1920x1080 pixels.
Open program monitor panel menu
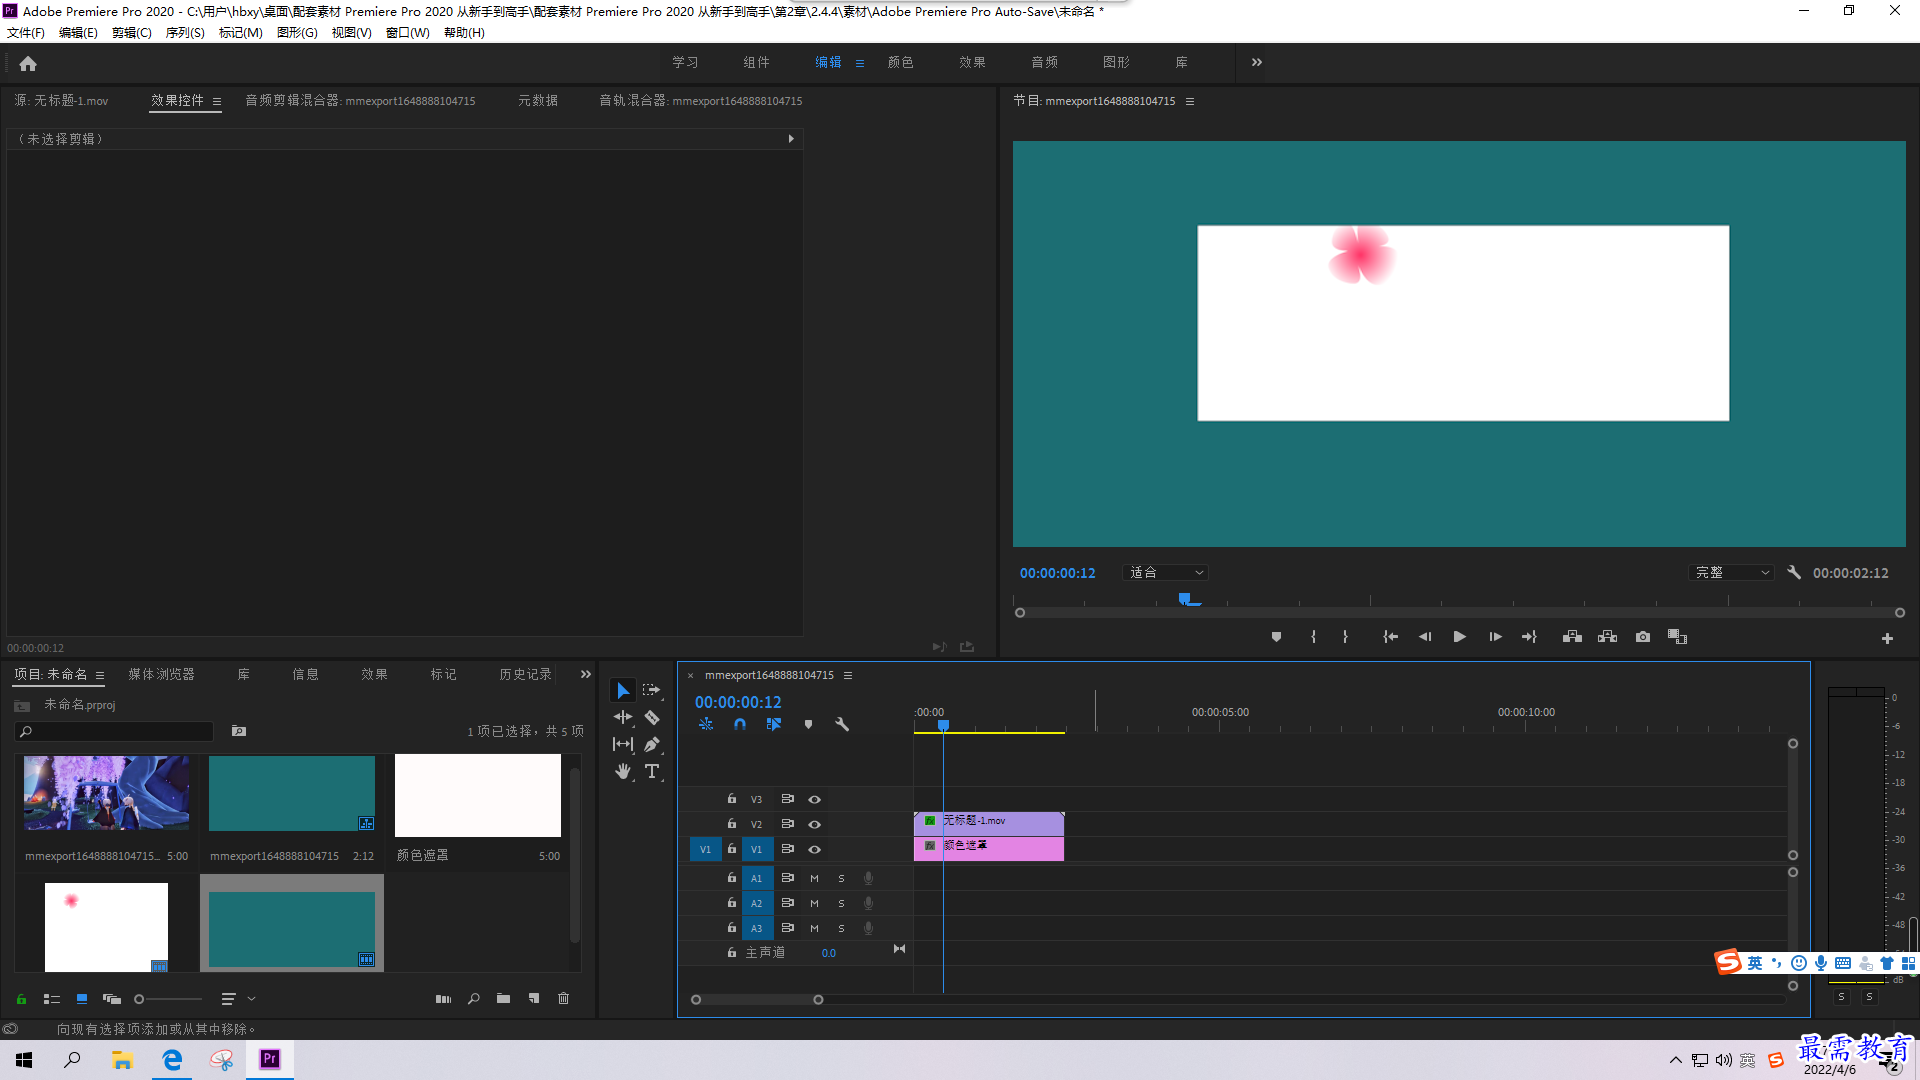tap(1189, 101)
